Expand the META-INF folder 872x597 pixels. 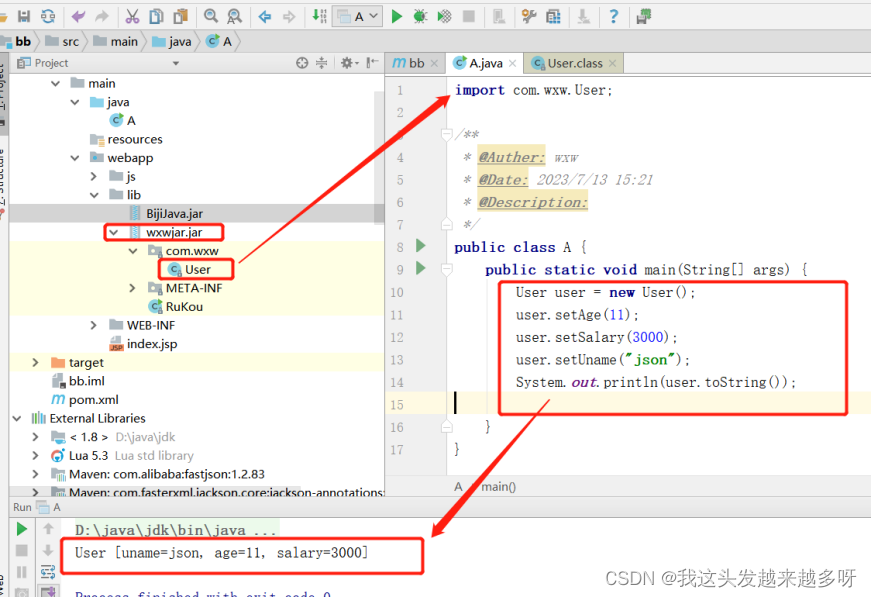pos(132,288)
